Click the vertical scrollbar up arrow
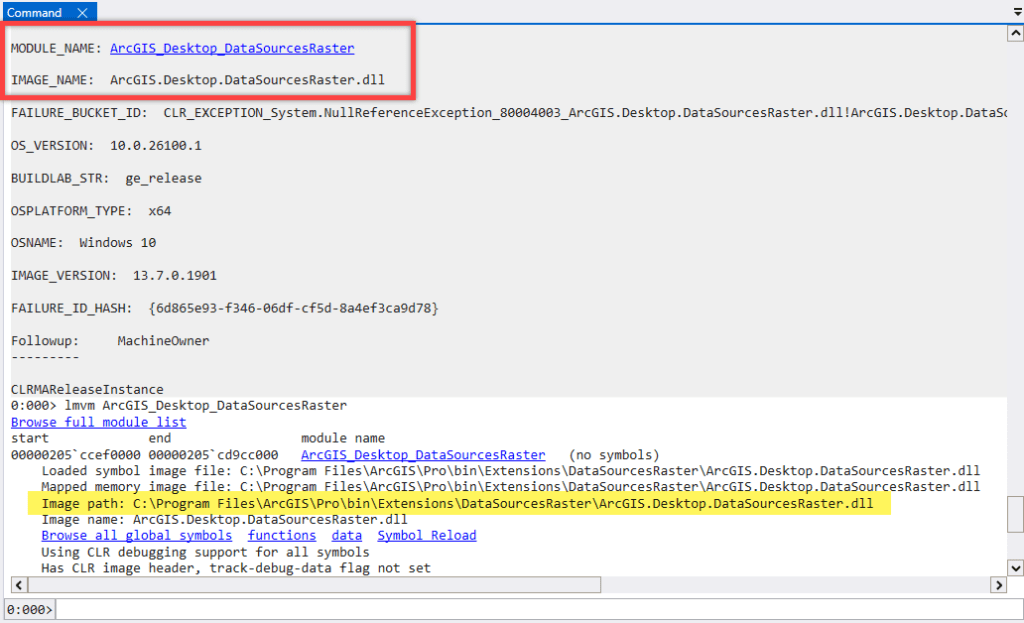The height and width of the screenshot is (623, 1024). tap(1016, 33)
